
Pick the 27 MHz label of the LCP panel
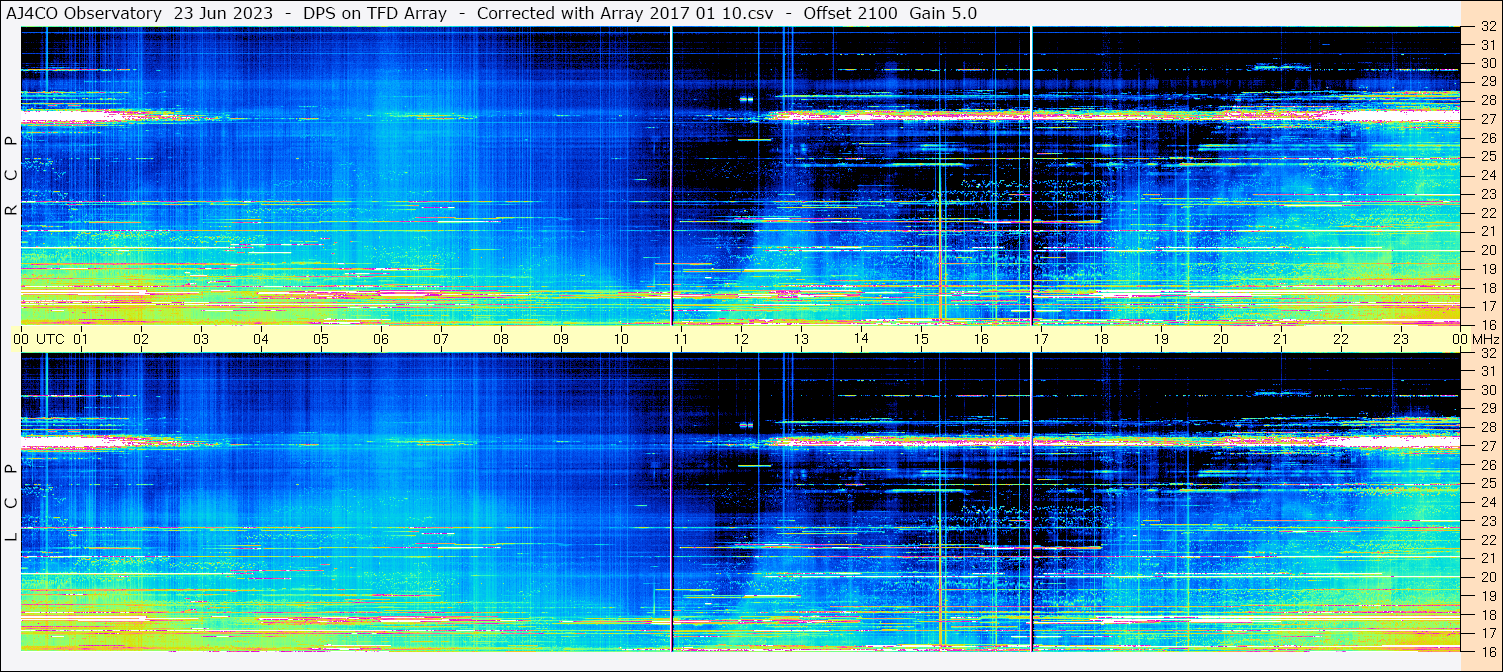click(1488, 446)
